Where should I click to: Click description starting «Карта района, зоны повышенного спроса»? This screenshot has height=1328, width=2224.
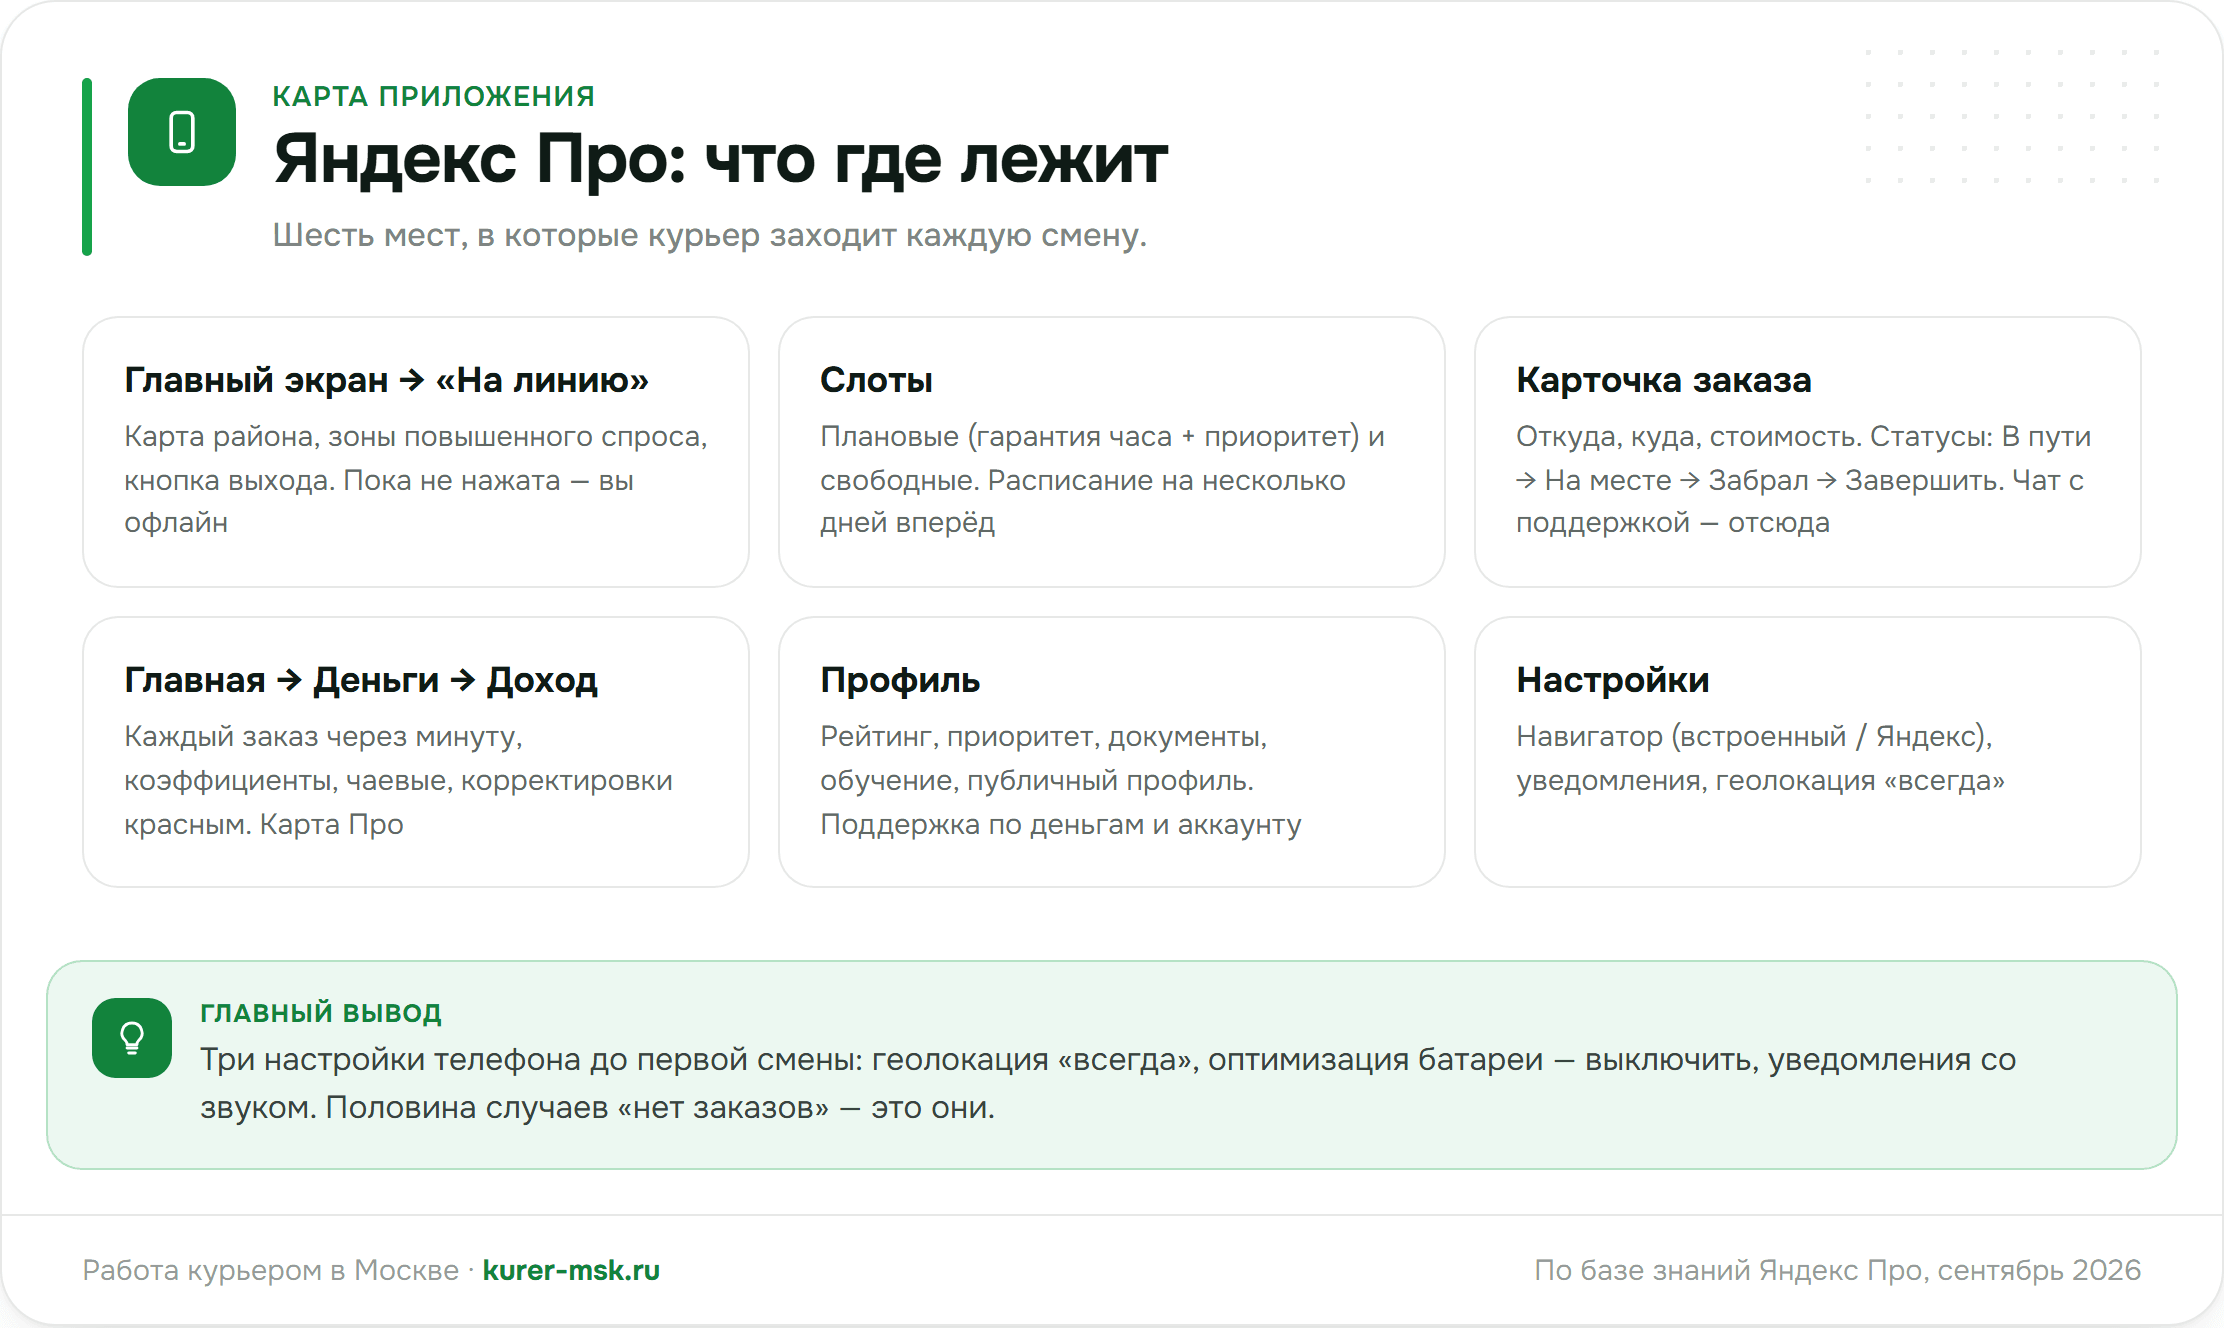click(x=416, y=479)
